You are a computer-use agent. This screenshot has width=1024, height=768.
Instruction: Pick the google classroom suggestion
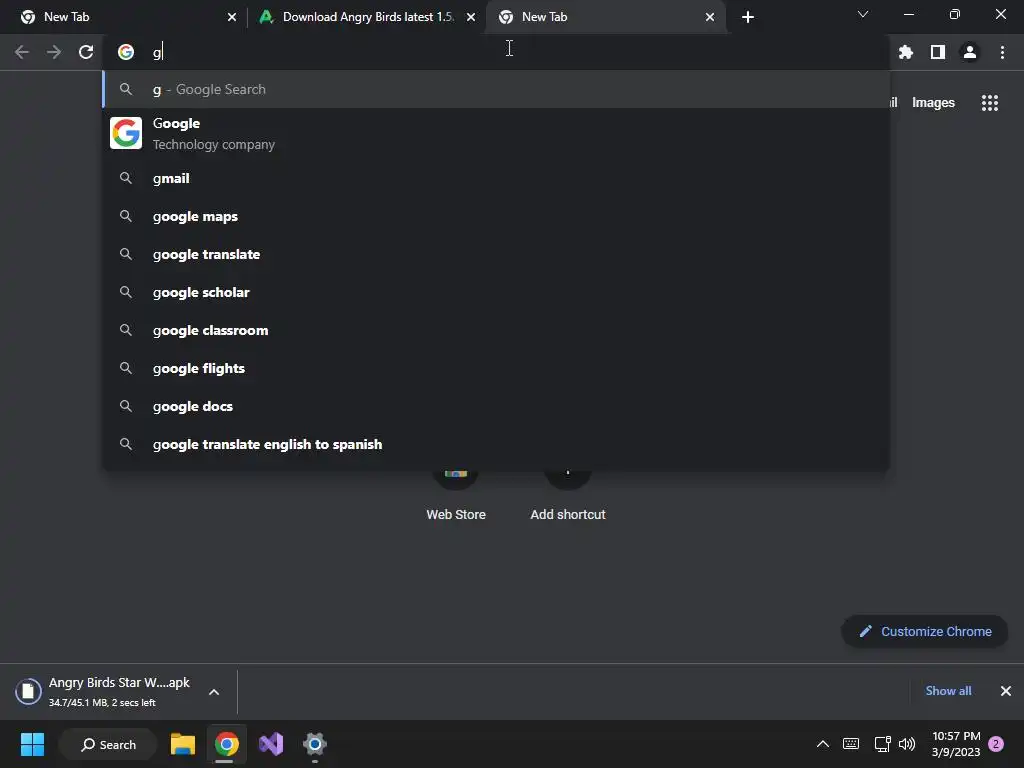click(496, 330)
